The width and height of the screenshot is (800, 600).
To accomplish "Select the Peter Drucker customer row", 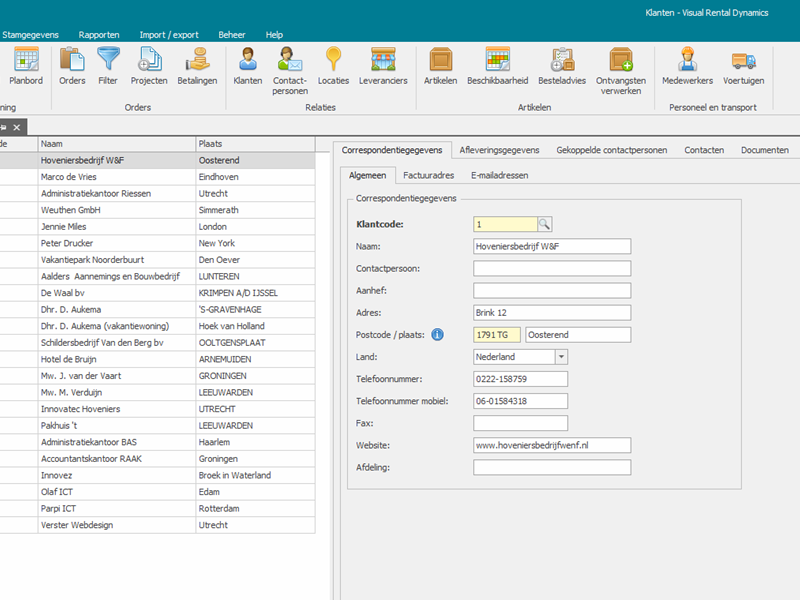I will (118, 243).
